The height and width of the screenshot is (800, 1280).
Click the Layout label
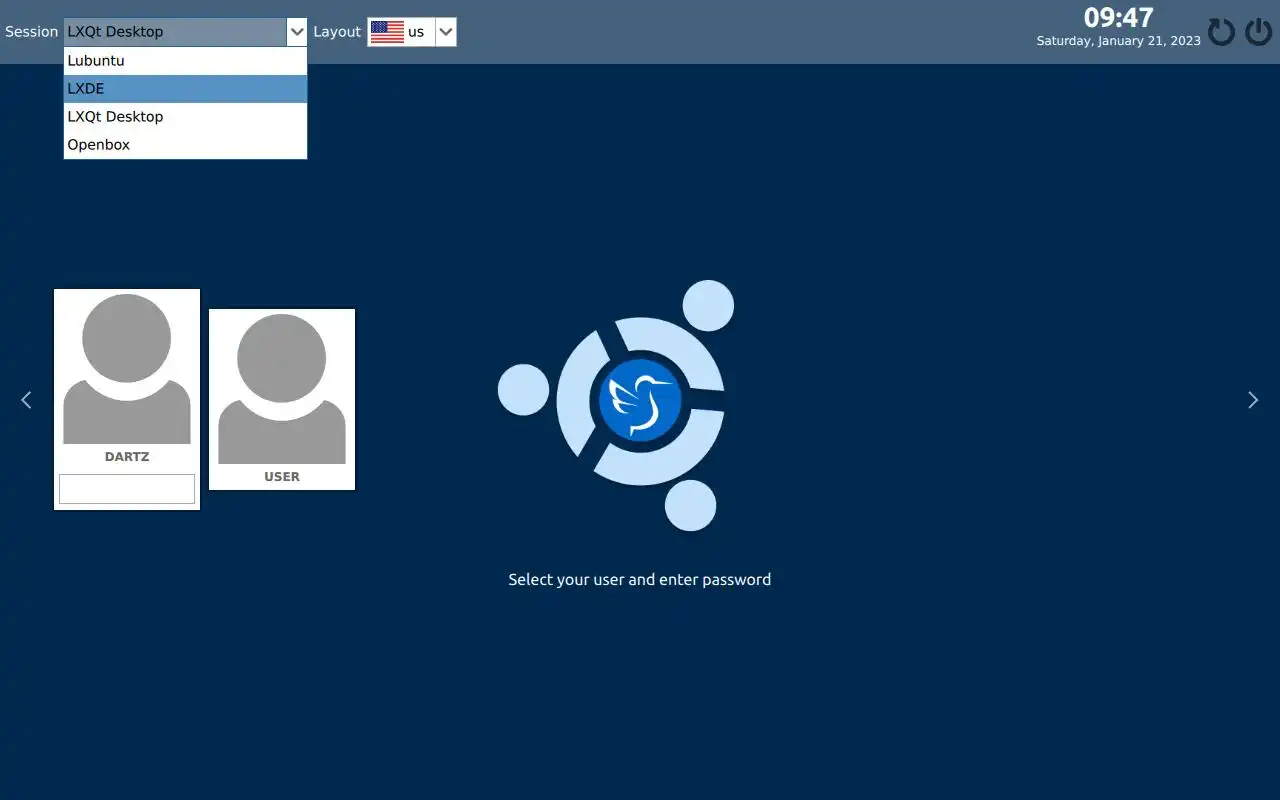(337, 32)
